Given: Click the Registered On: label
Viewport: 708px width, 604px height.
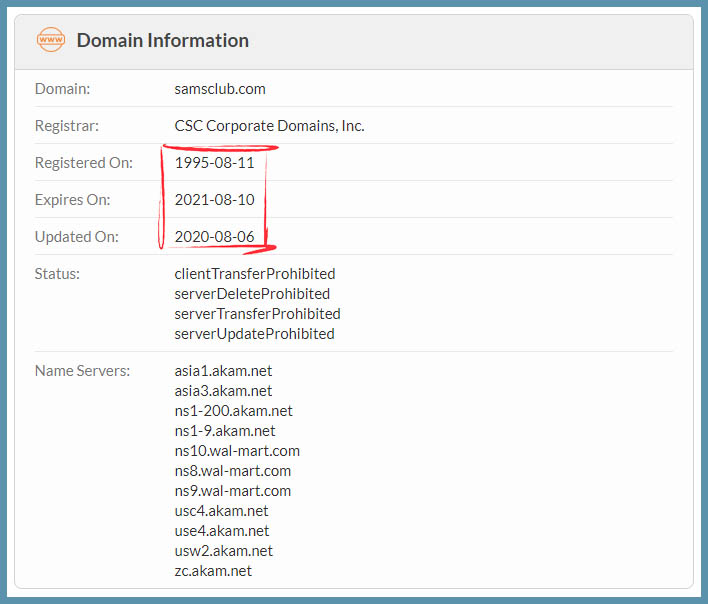Looking at the screenshot, I should pos(84,163).
